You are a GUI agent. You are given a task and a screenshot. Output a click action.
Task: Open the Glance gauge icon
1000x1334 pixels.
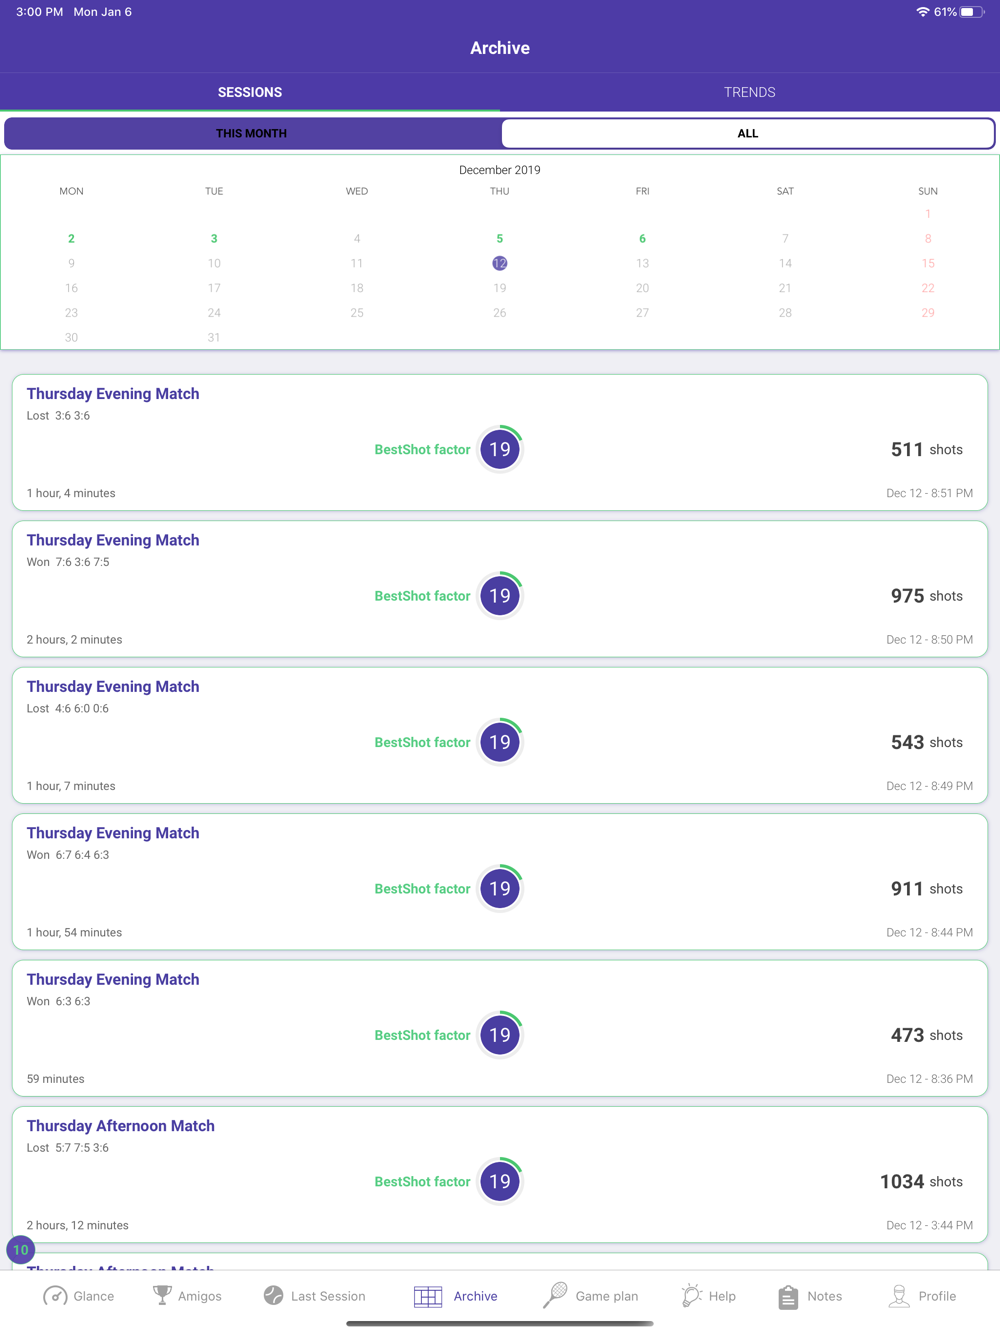(55, 1296)
